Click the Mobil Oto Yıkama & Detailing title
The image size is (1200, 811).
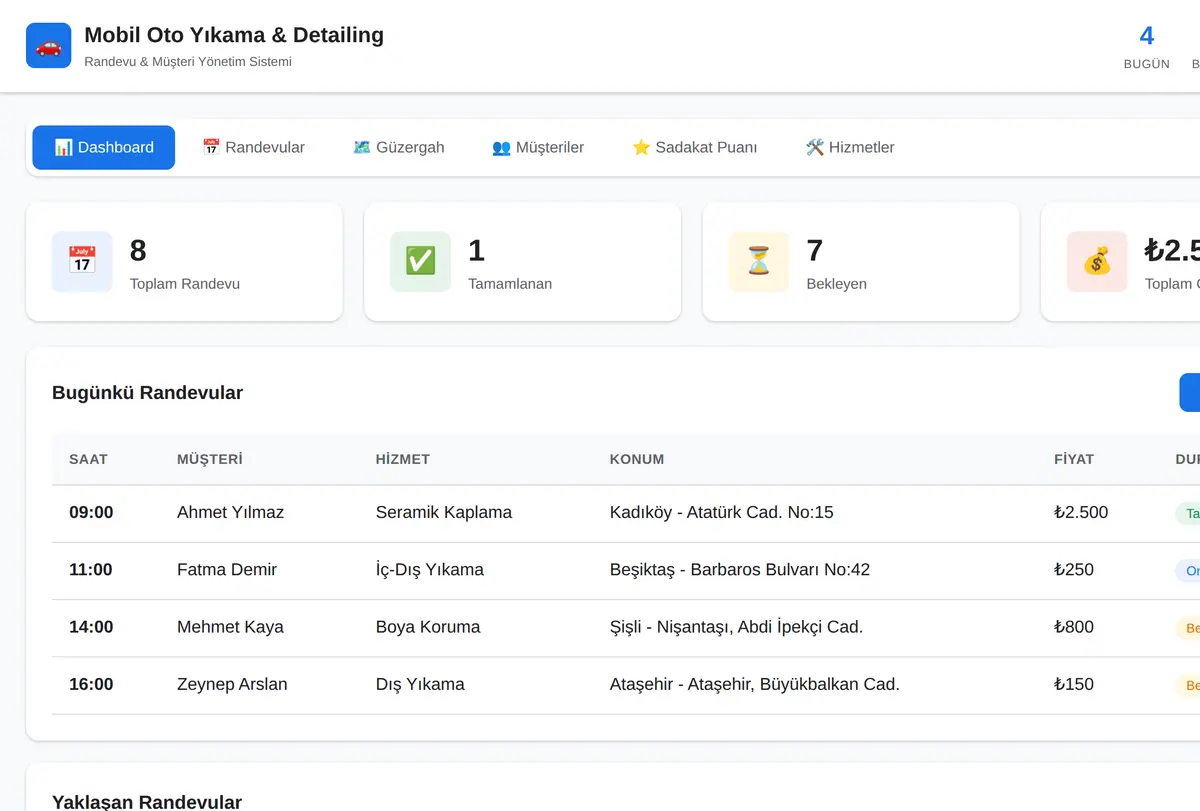[x=234, y=35]
